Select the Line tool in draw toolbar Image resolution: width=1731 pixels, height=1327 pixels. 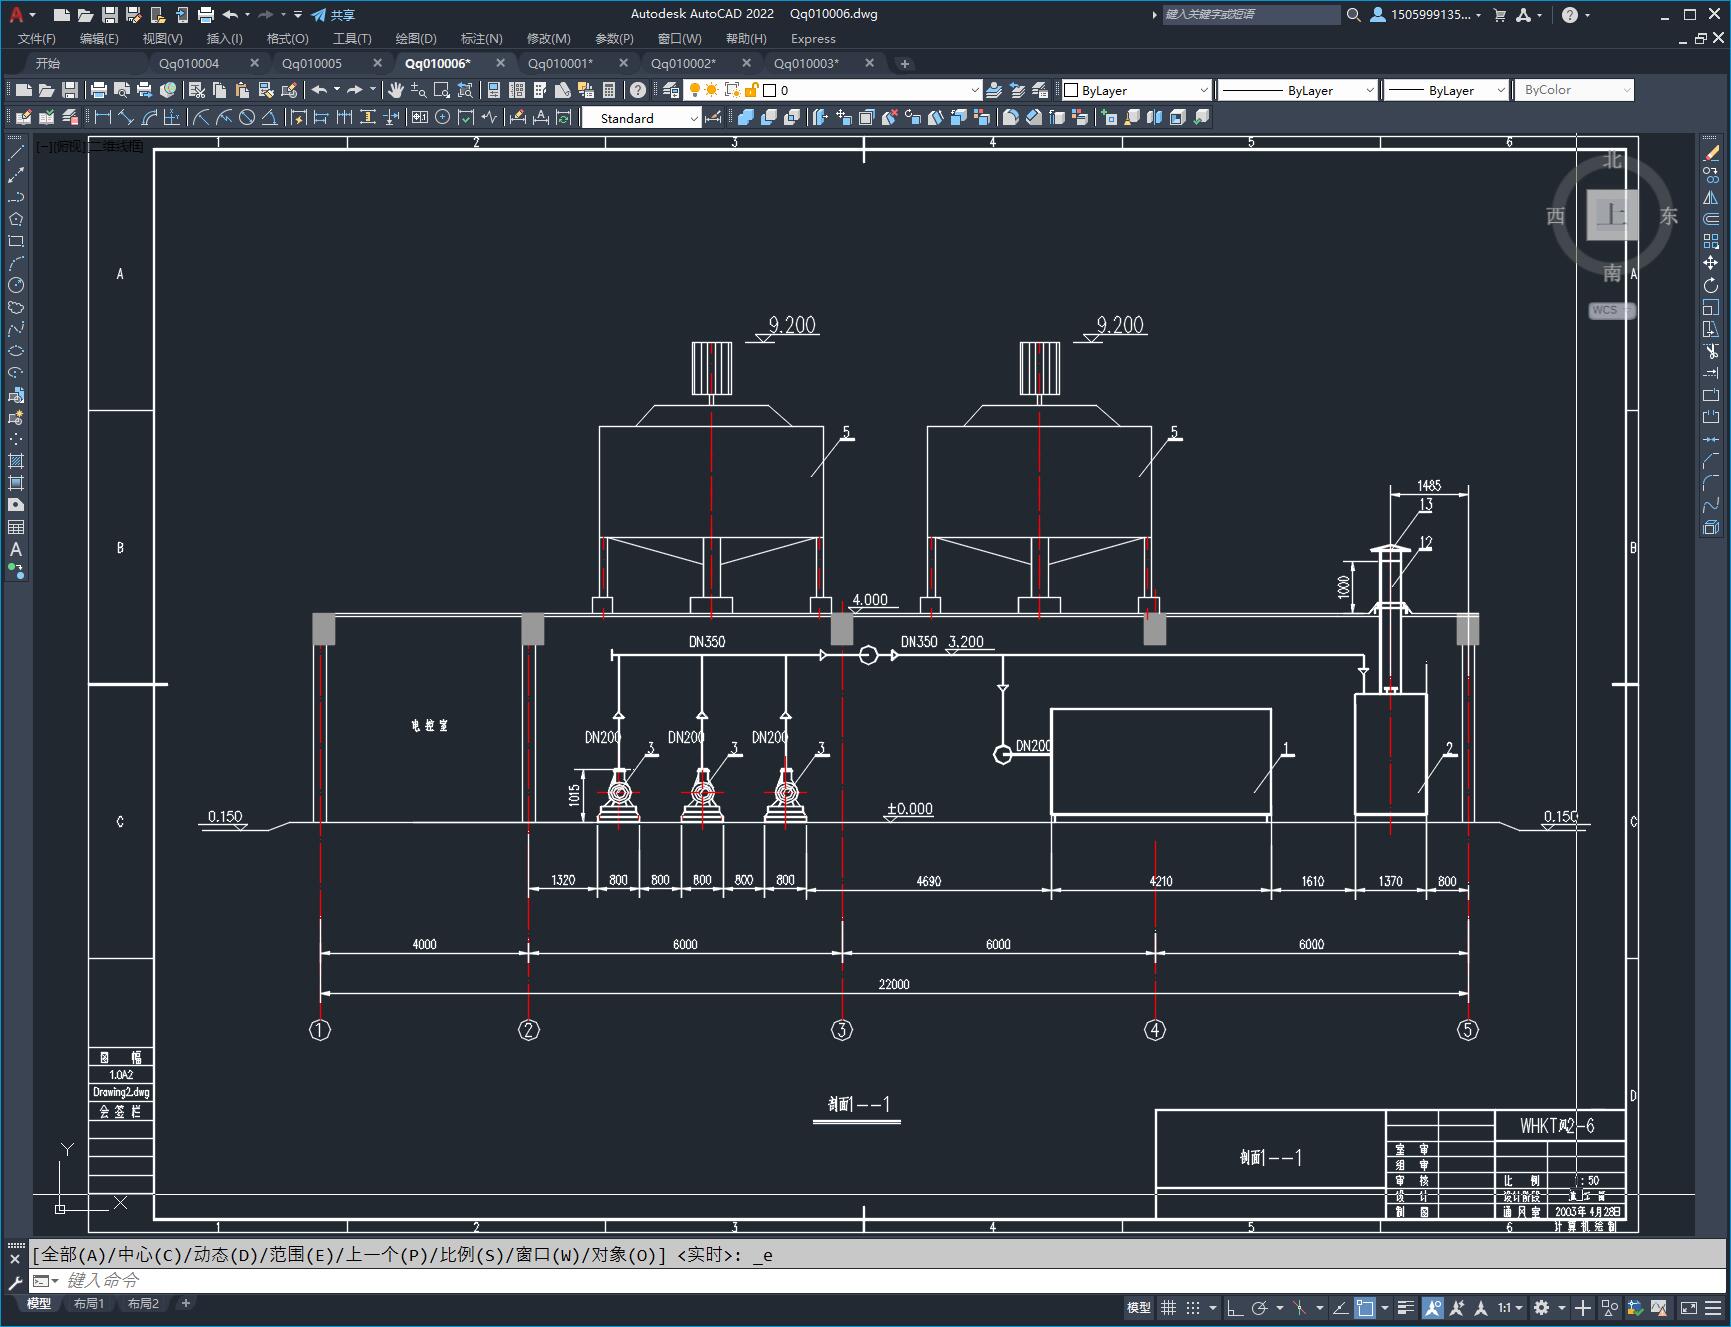point(16,153)
